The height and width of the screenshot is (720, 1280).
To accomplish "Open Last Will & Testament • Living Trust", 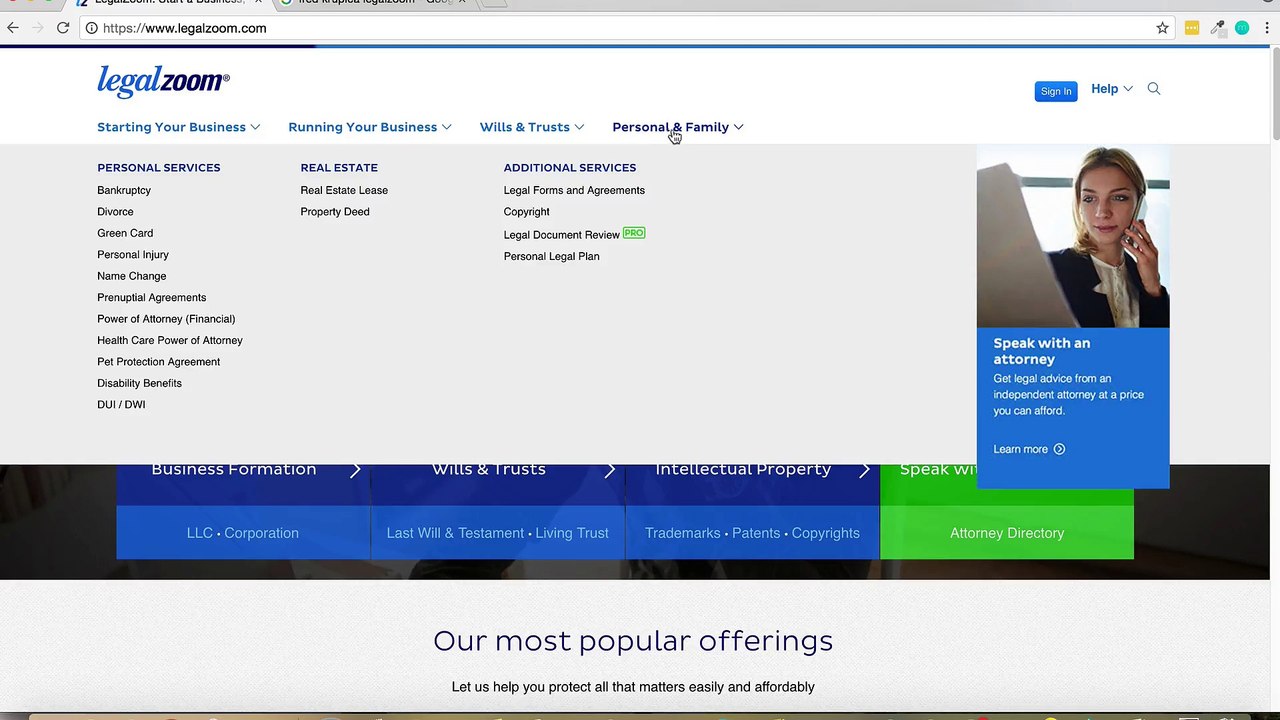I will 498,533.
